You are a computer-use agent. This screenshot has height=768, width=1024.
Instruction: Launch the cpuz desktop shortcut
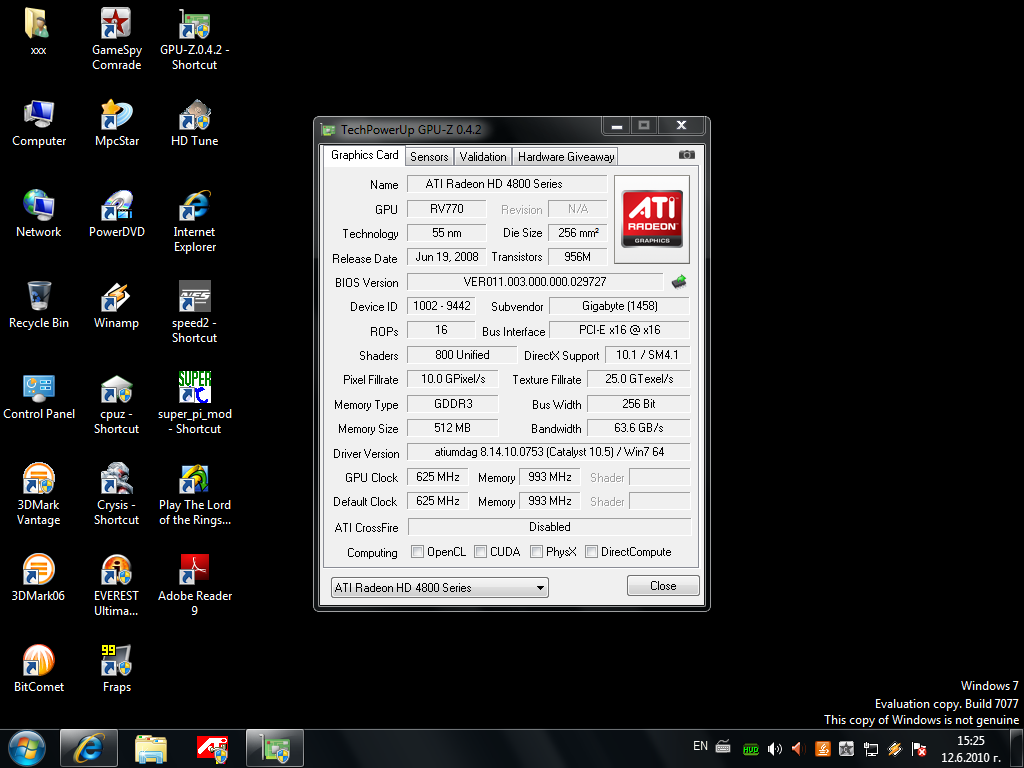click(x=116, y=403)
